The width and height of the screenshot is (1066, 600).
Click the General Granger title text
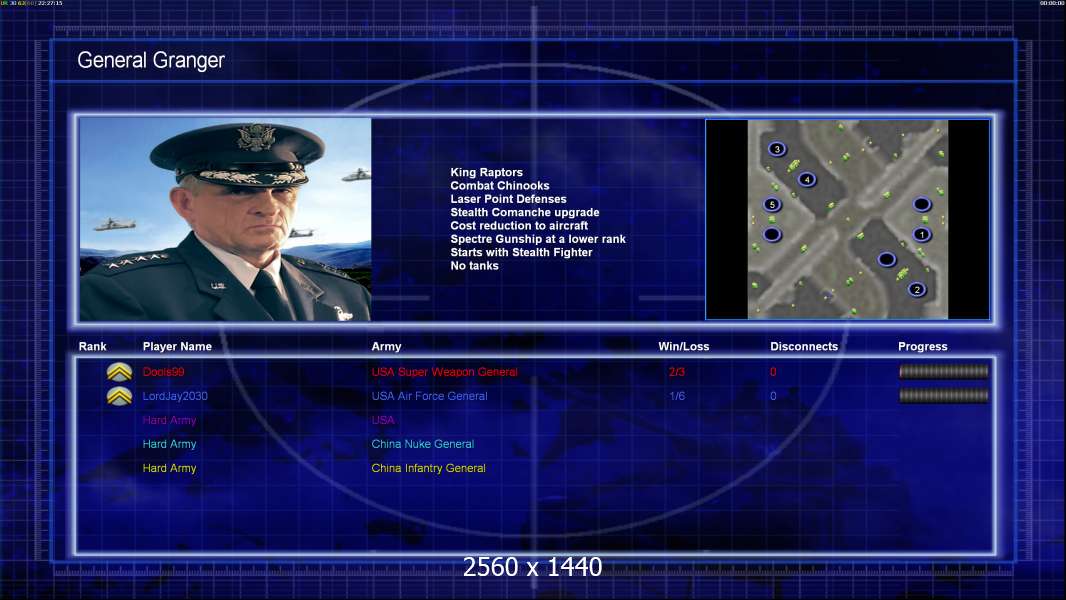pyautogui.click(x=151, y=60)
